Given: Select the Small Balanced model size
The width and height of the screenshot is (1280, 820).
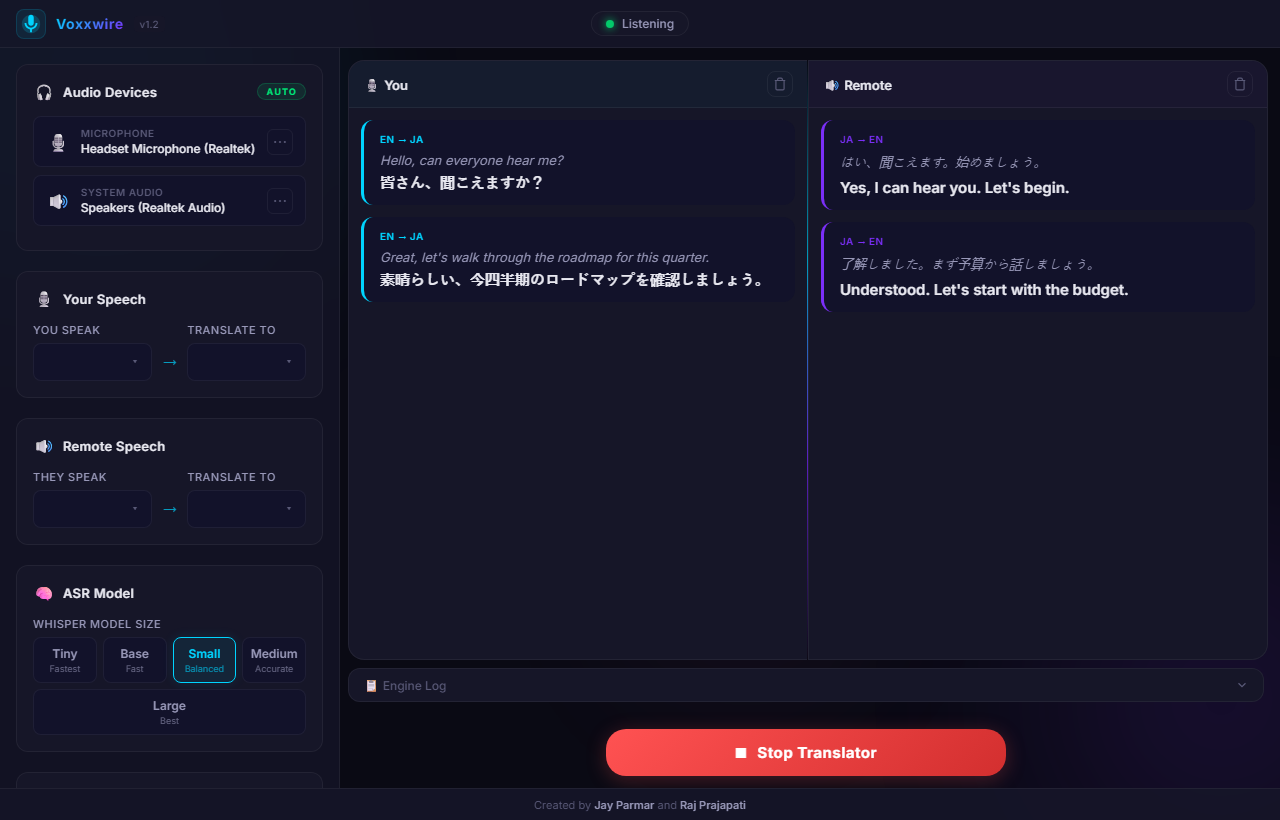Looking at the screenshot, I should coord(204,660).
